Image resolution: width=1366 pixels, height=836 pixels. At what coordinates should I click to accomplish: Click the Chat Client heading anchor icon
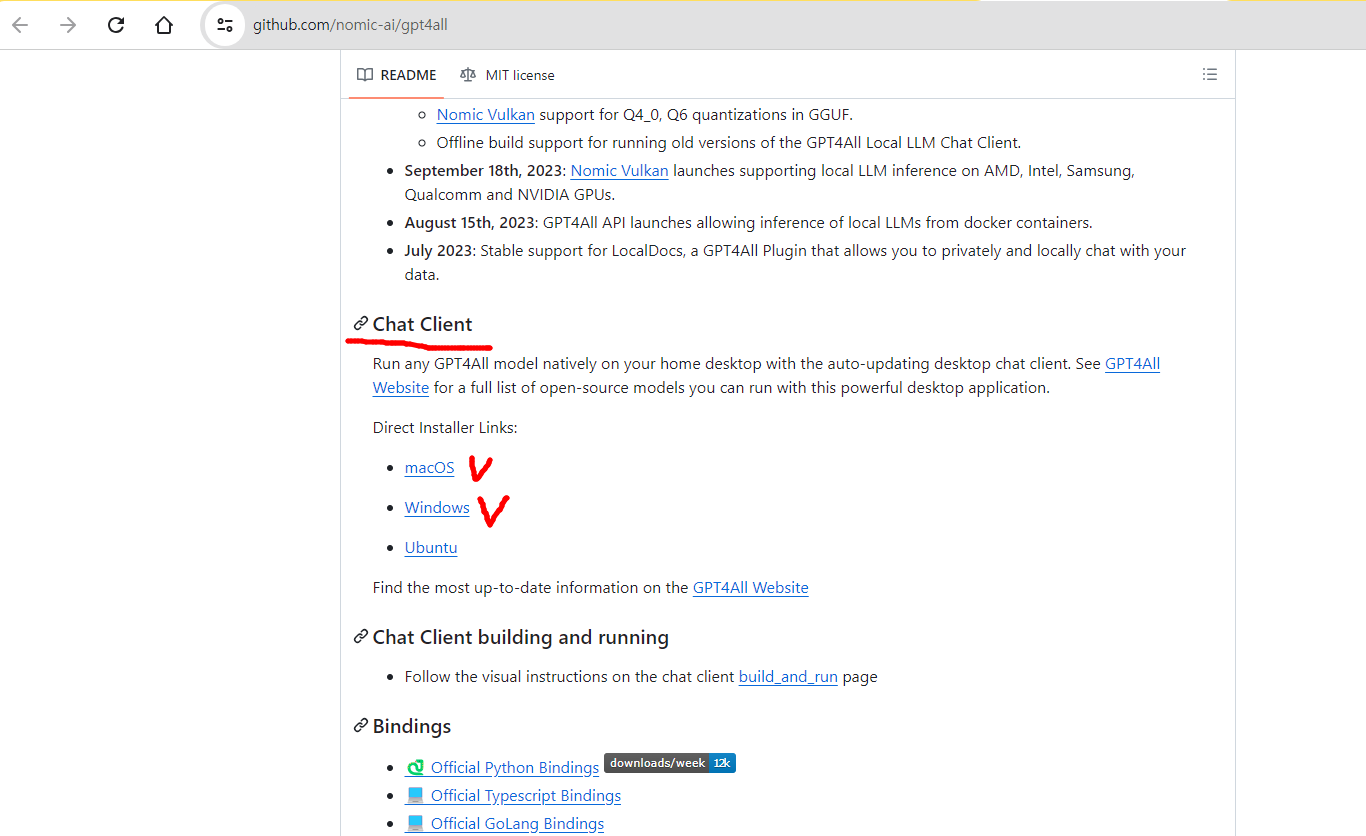click(361, 324)
